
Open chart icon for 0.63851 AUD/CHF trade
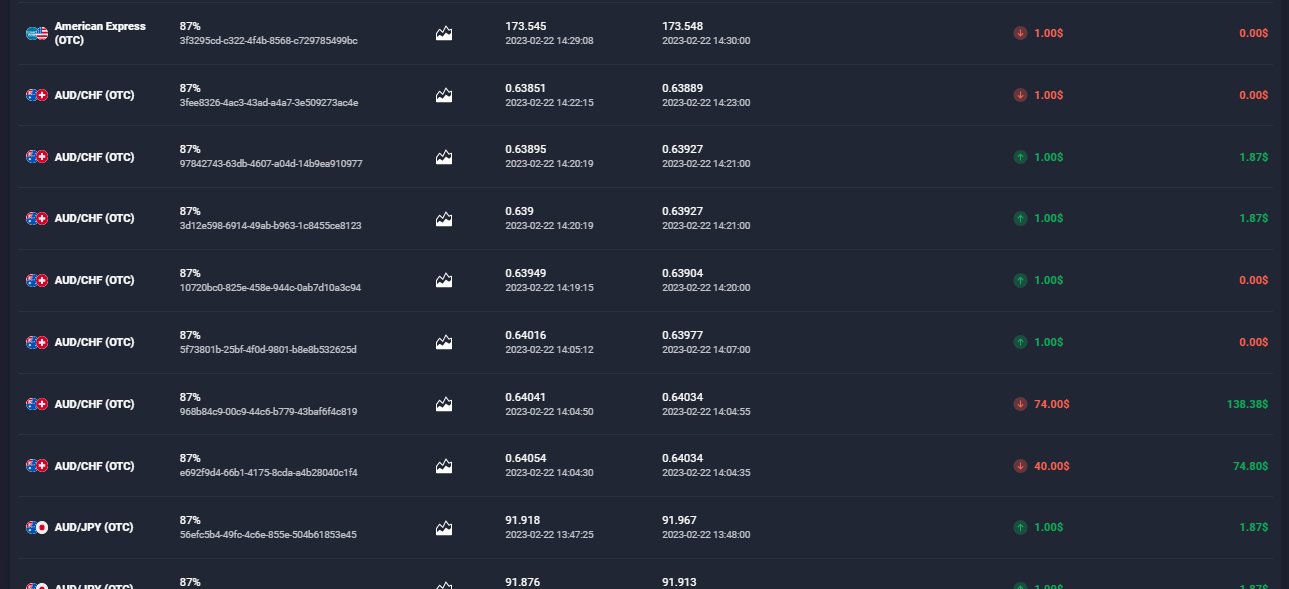pyautogui.click(x=444, y=95)
